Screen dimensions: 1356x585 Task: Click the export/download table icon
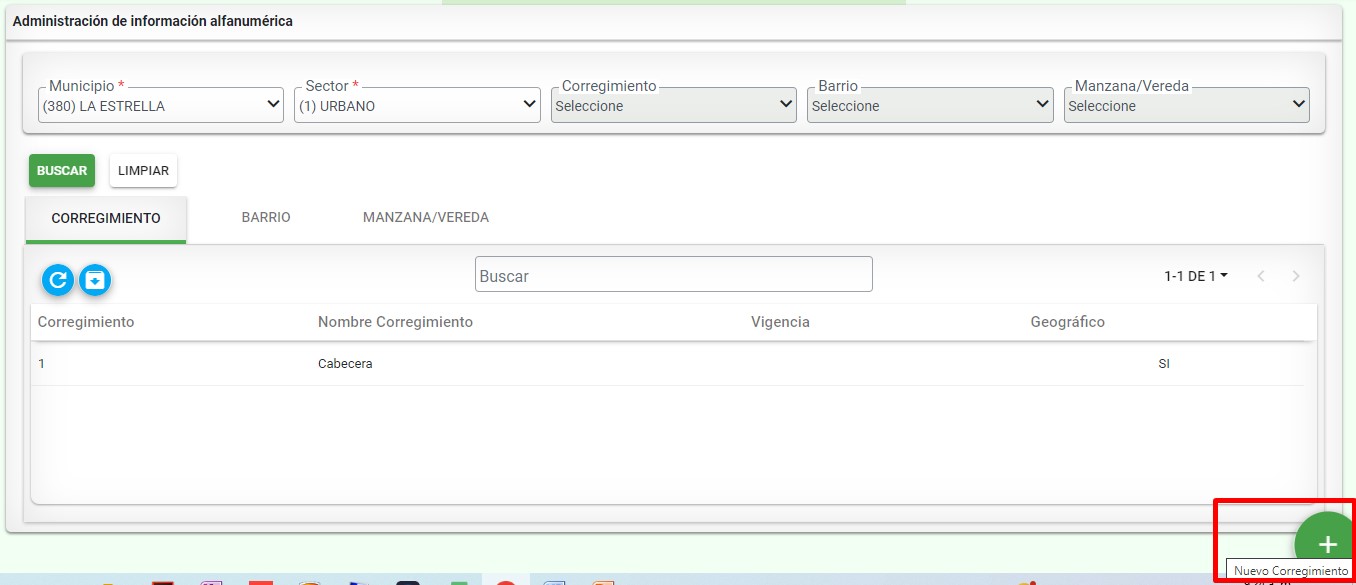[x=95, y=280]
